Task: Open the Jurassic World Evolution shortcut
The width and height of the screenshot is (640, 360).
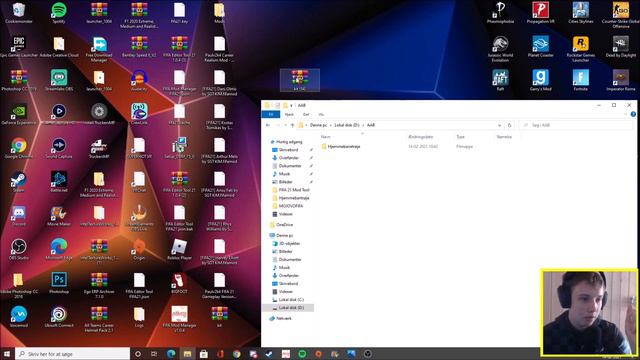Action: point(500,49)
